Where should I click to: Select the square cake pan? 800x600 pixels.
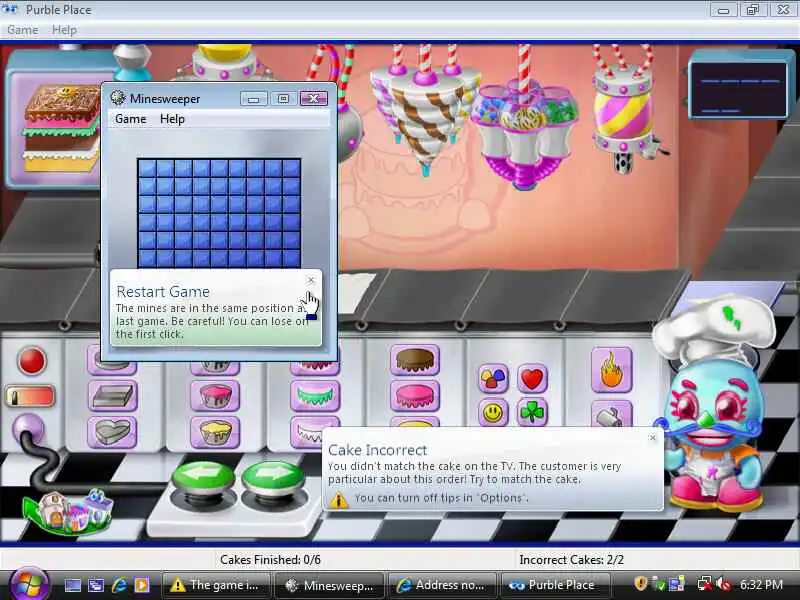coord(112,395)
